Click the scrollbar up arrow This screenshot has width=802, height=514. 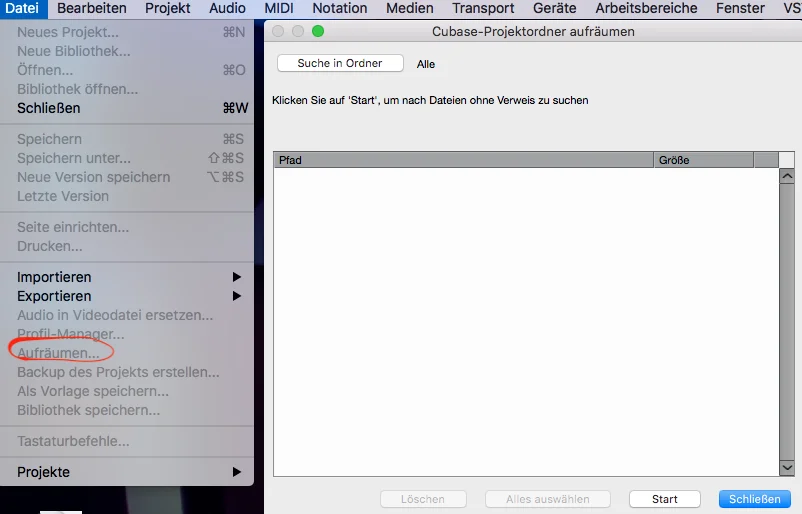pos(787,176)
